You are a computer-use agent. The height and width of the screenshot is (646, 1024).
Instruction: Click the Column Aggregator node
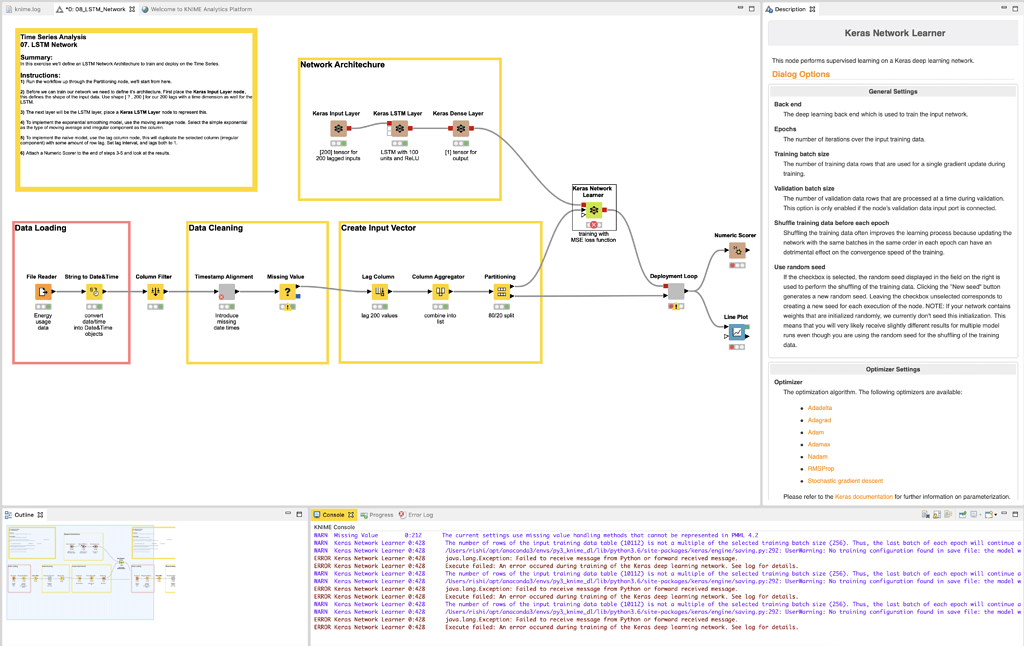point(441,291)
